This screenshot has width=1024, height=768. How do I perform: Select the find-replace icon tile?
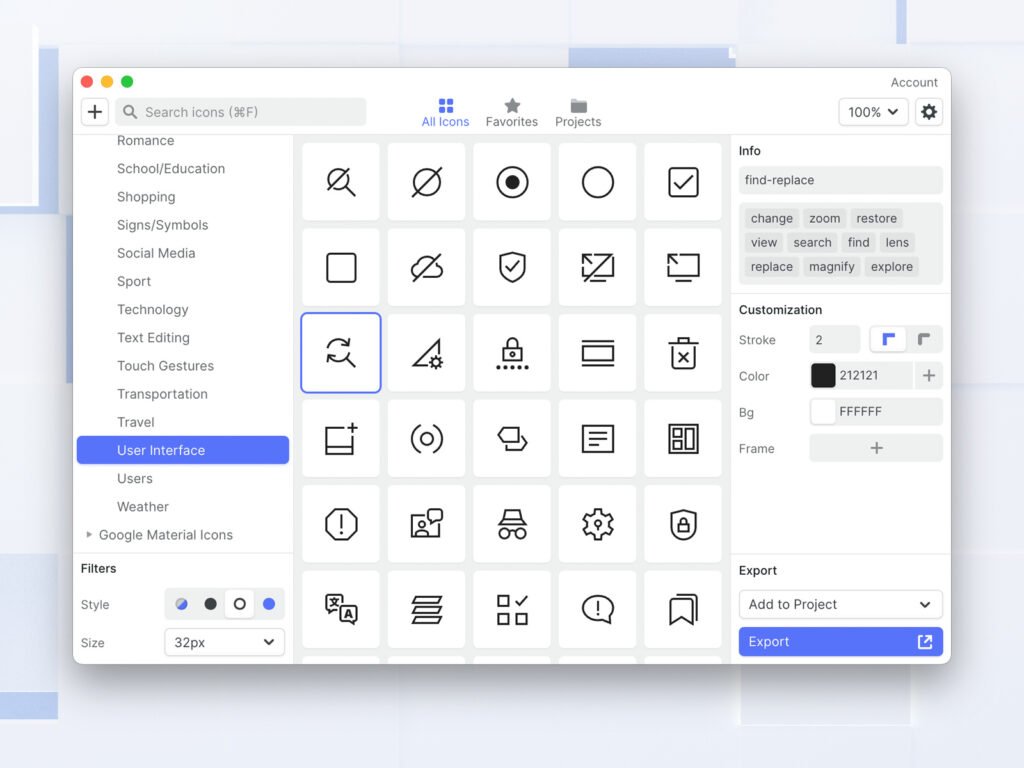tap(340, 353)
